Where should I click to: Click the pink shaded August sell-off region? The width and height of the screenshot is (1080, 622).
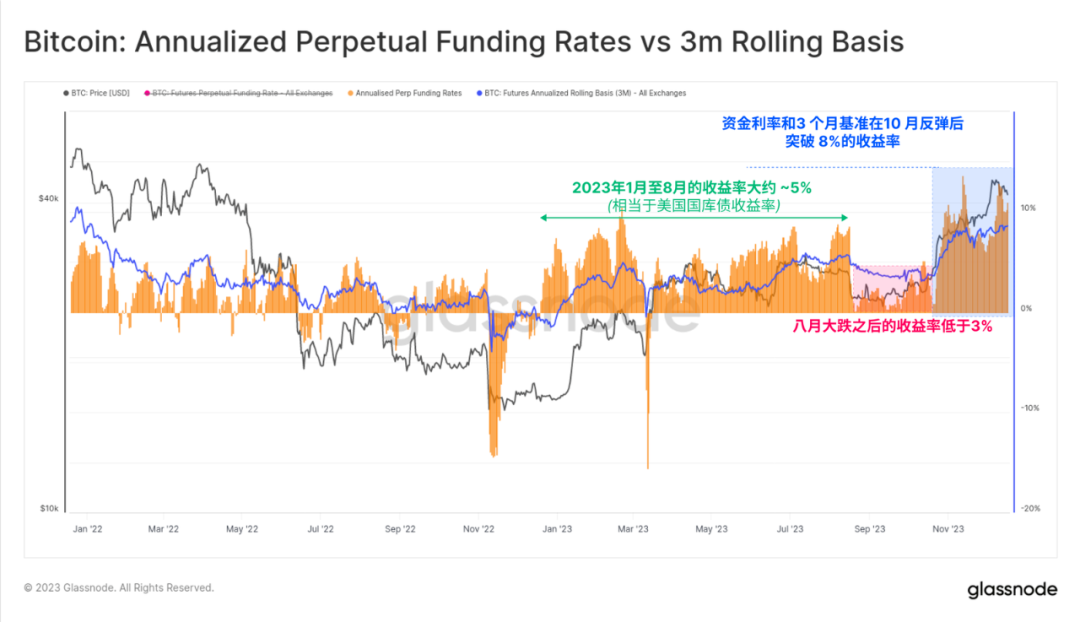[890, 288]
